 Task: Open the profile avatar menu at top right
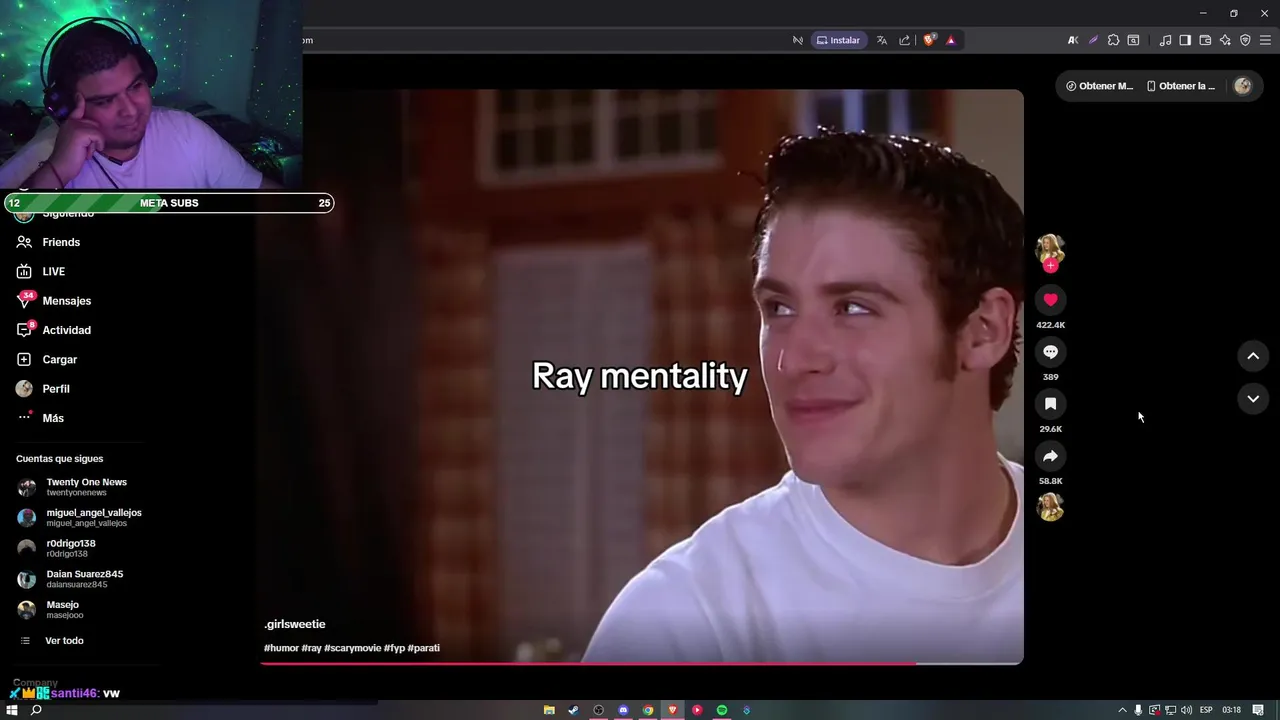[1243, 86]
